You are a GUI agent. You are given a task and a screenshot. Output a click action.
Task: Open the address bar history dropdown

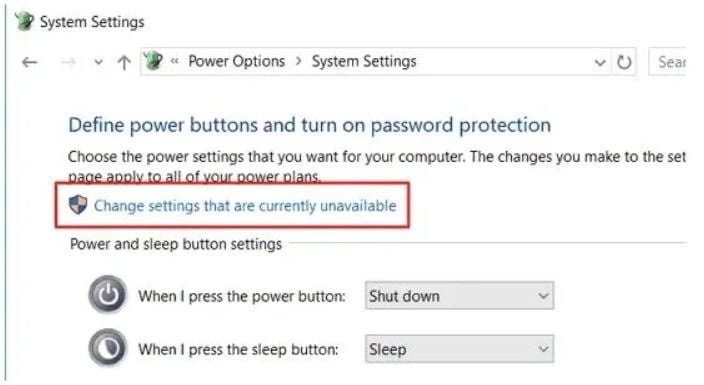(600, 62)
